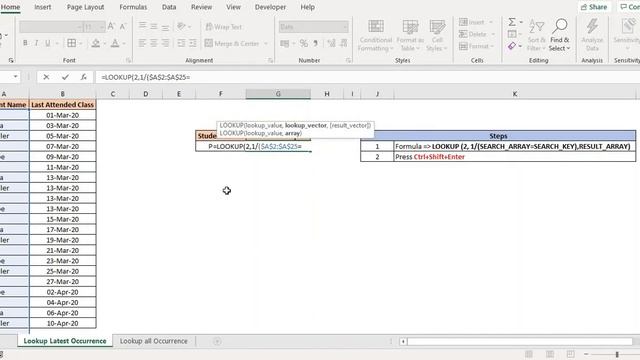Open Conditional Formatting menu
The height and width of the screenshot is (360, 640).
tap(376, 36)
